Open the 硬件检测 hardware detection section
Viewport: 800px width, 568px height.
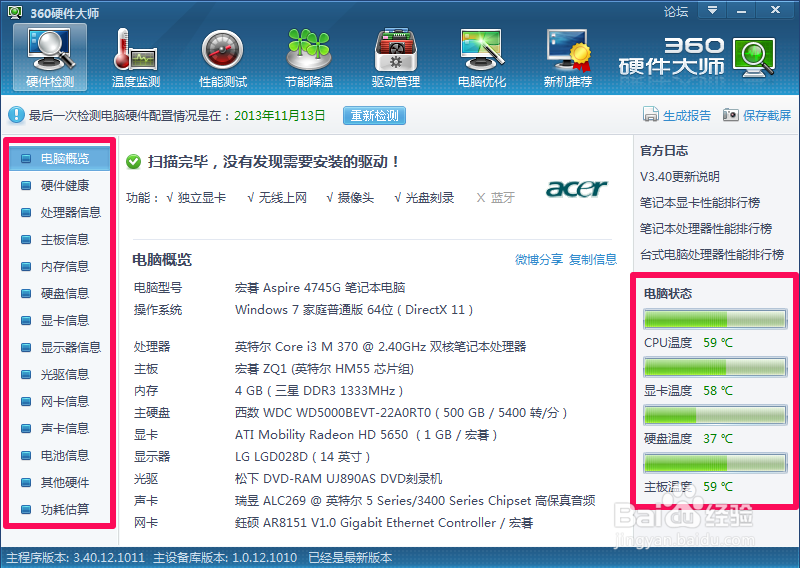50,57
